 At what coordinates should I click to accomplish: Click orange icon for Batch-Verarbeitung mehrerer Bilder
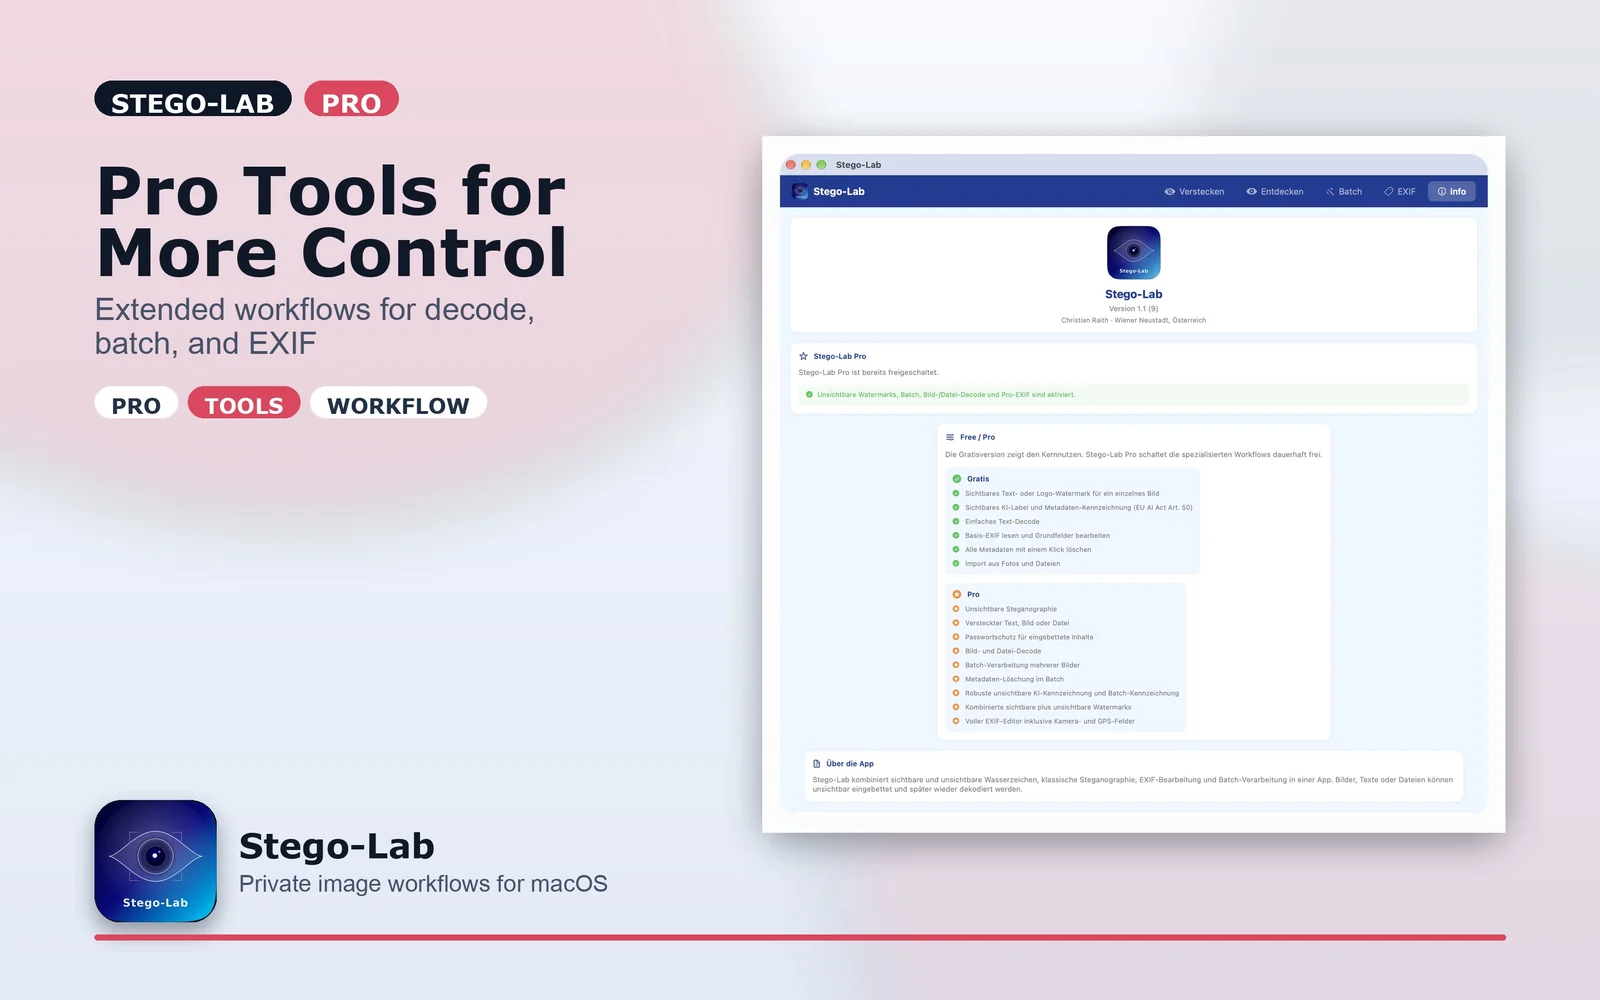click(x=956, y=665)
